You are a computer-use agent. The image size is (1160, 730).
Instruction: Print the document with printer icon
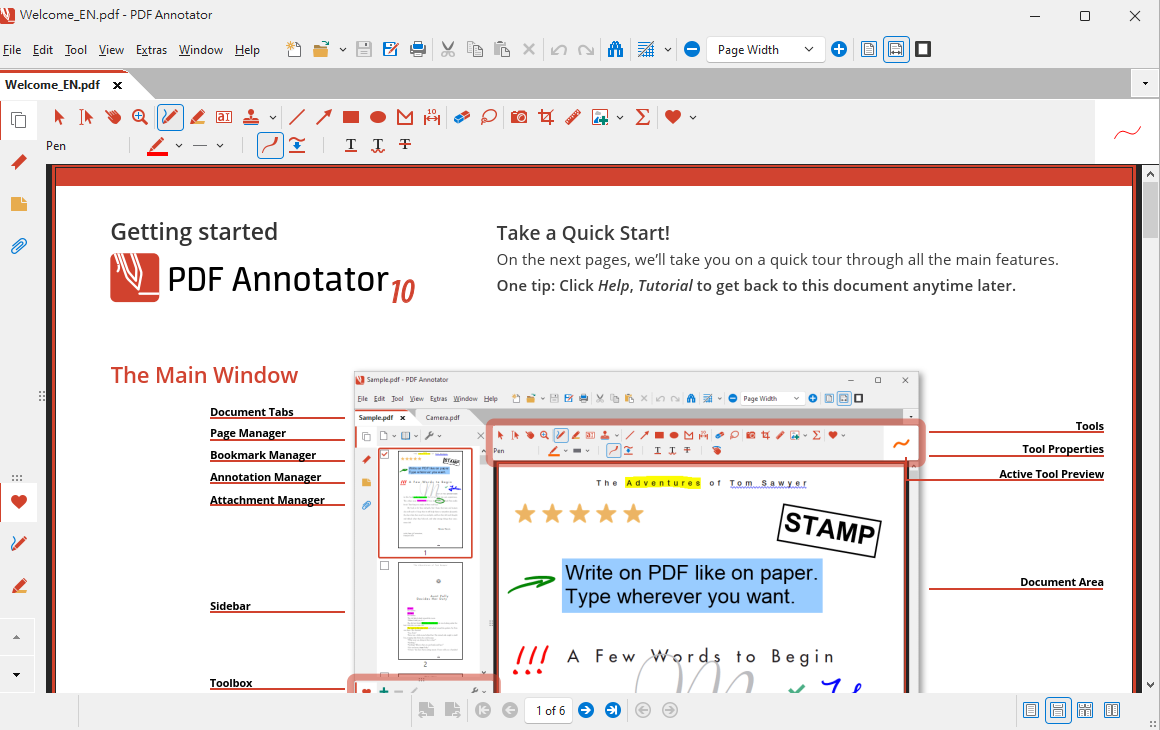pyautogui.click(x=417, y=50)
